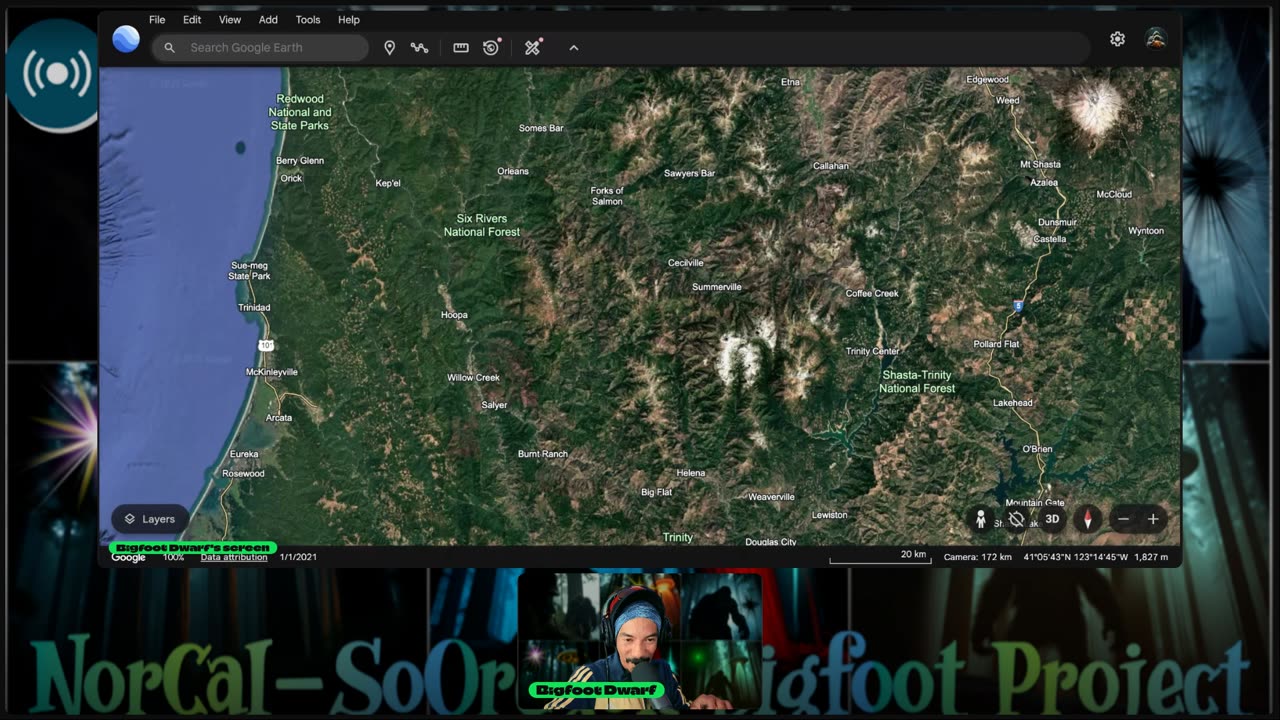The width and height of the screenshot is (1280, 720).
Task: Zoom out with the minus button
Action: 1124,519
